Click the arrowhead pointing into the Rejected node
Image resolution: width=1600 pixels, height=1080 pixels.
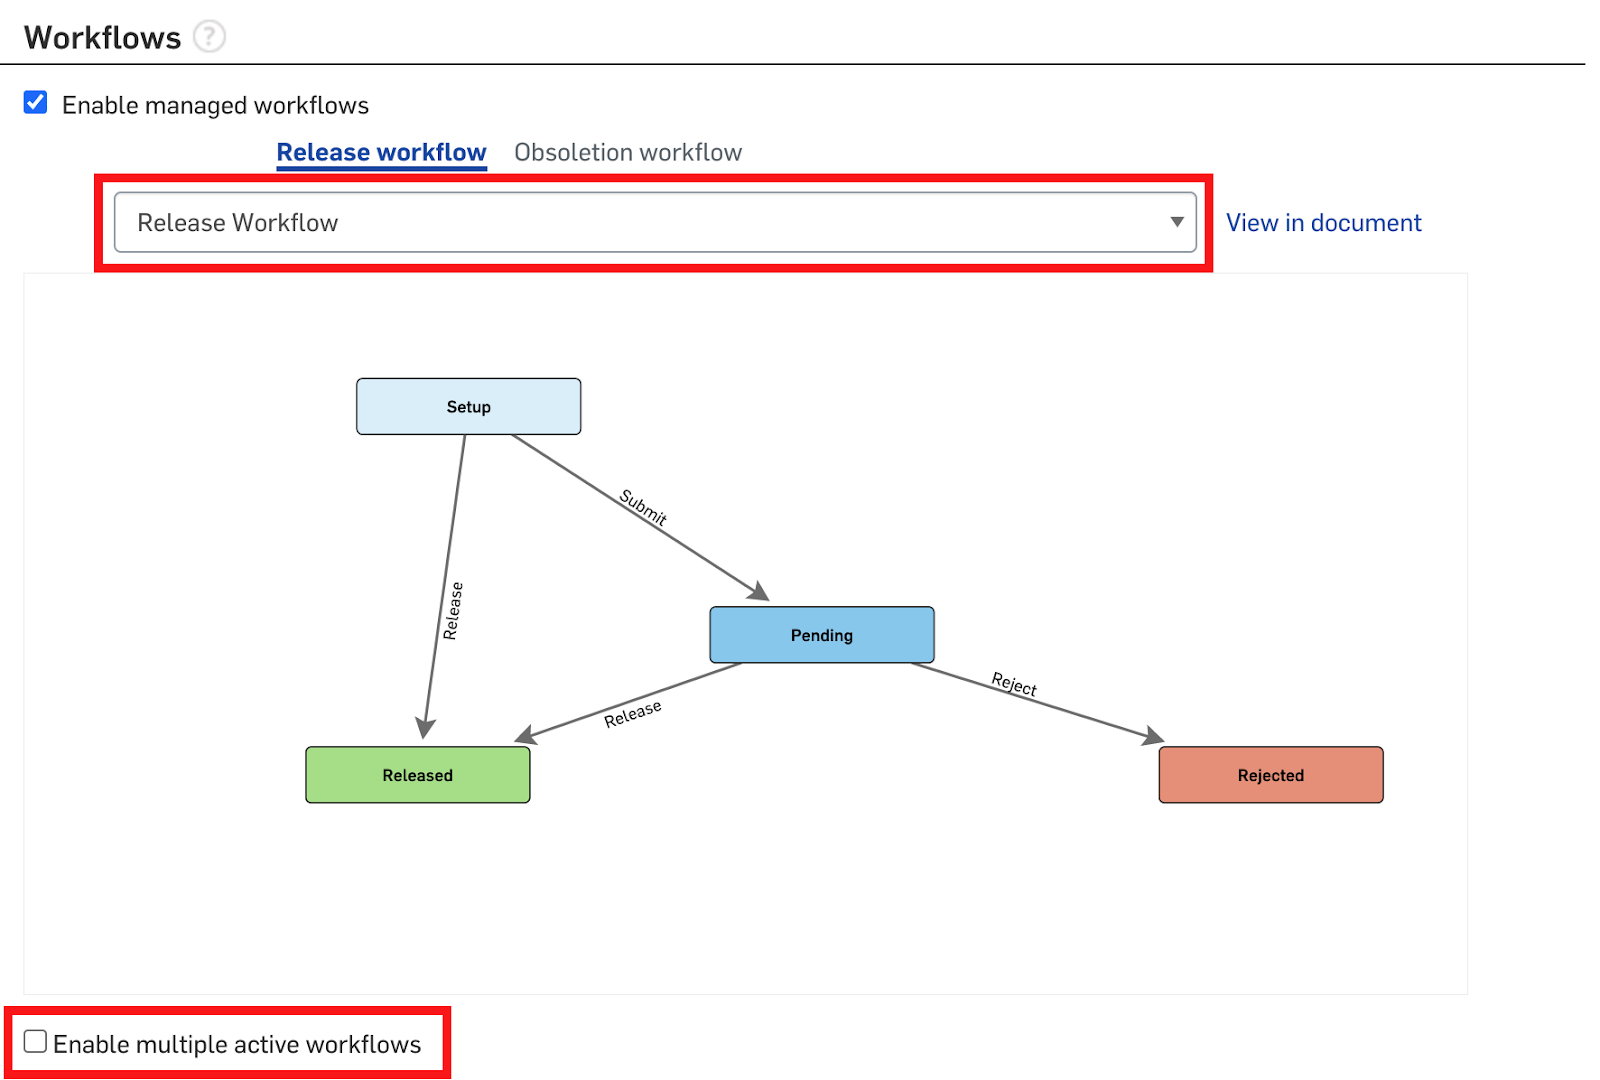pos(1153,737)
